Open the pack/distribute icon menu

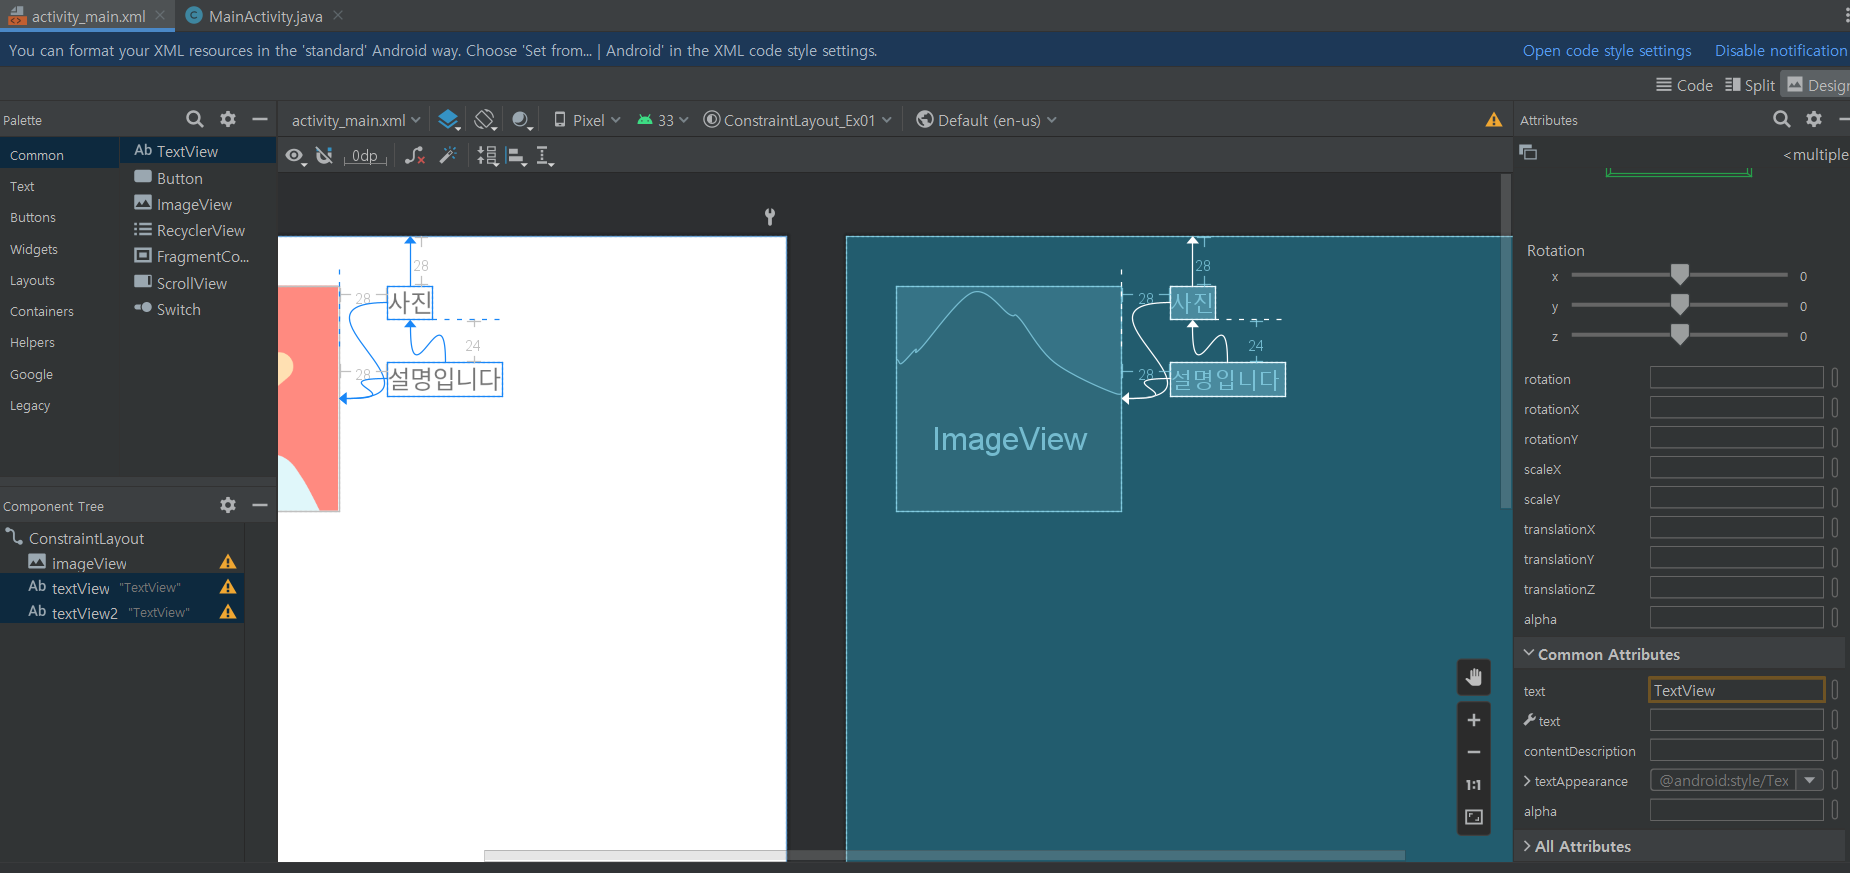click(487, 155)
